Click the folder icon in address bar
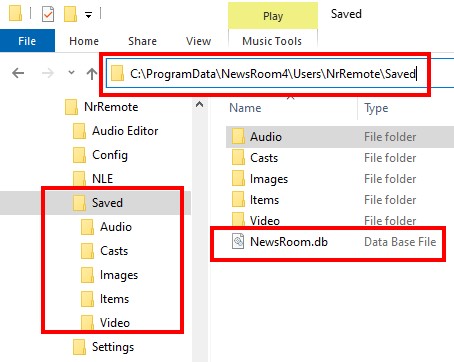This screenshot has height=362, width=454. [x=117, y=73]
